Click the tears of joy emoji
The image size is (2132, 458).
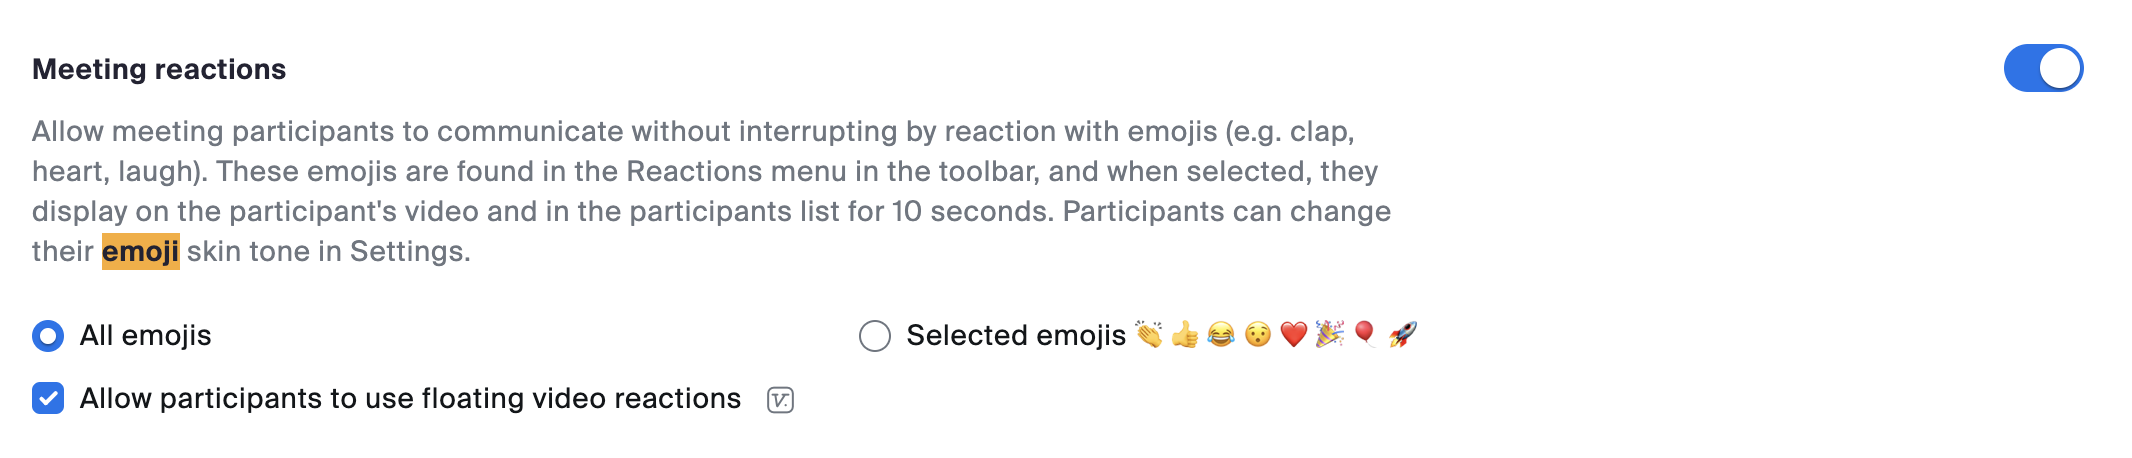(x=1221, y=335)
